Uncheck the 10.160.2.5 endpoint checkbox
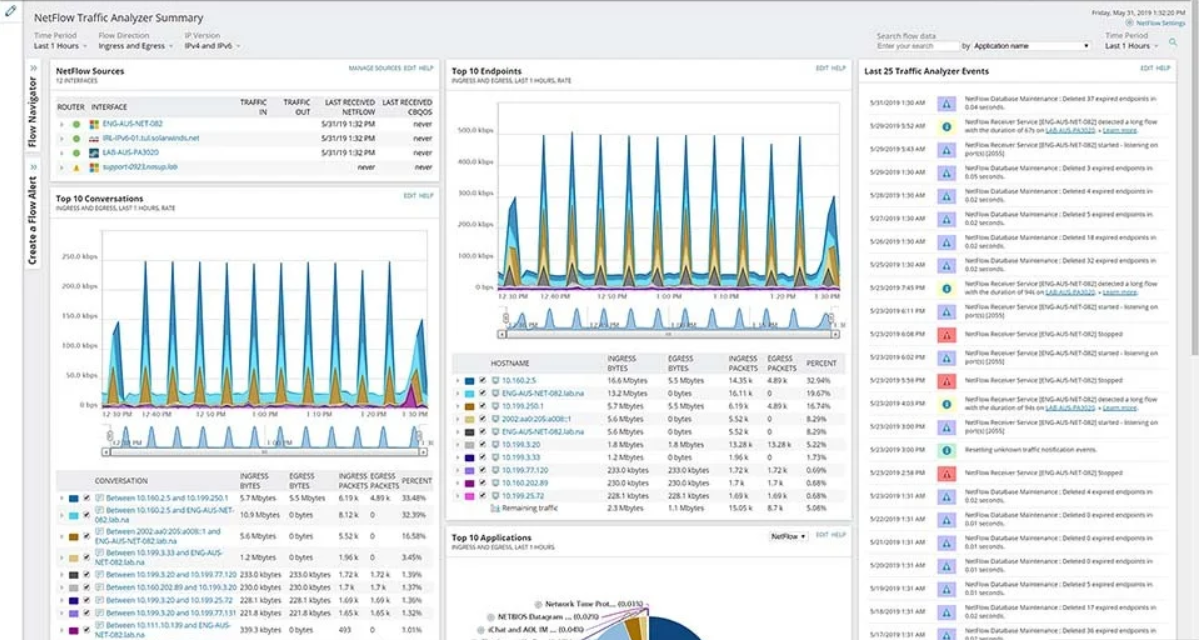1199x640 pixels. [482, 380]
